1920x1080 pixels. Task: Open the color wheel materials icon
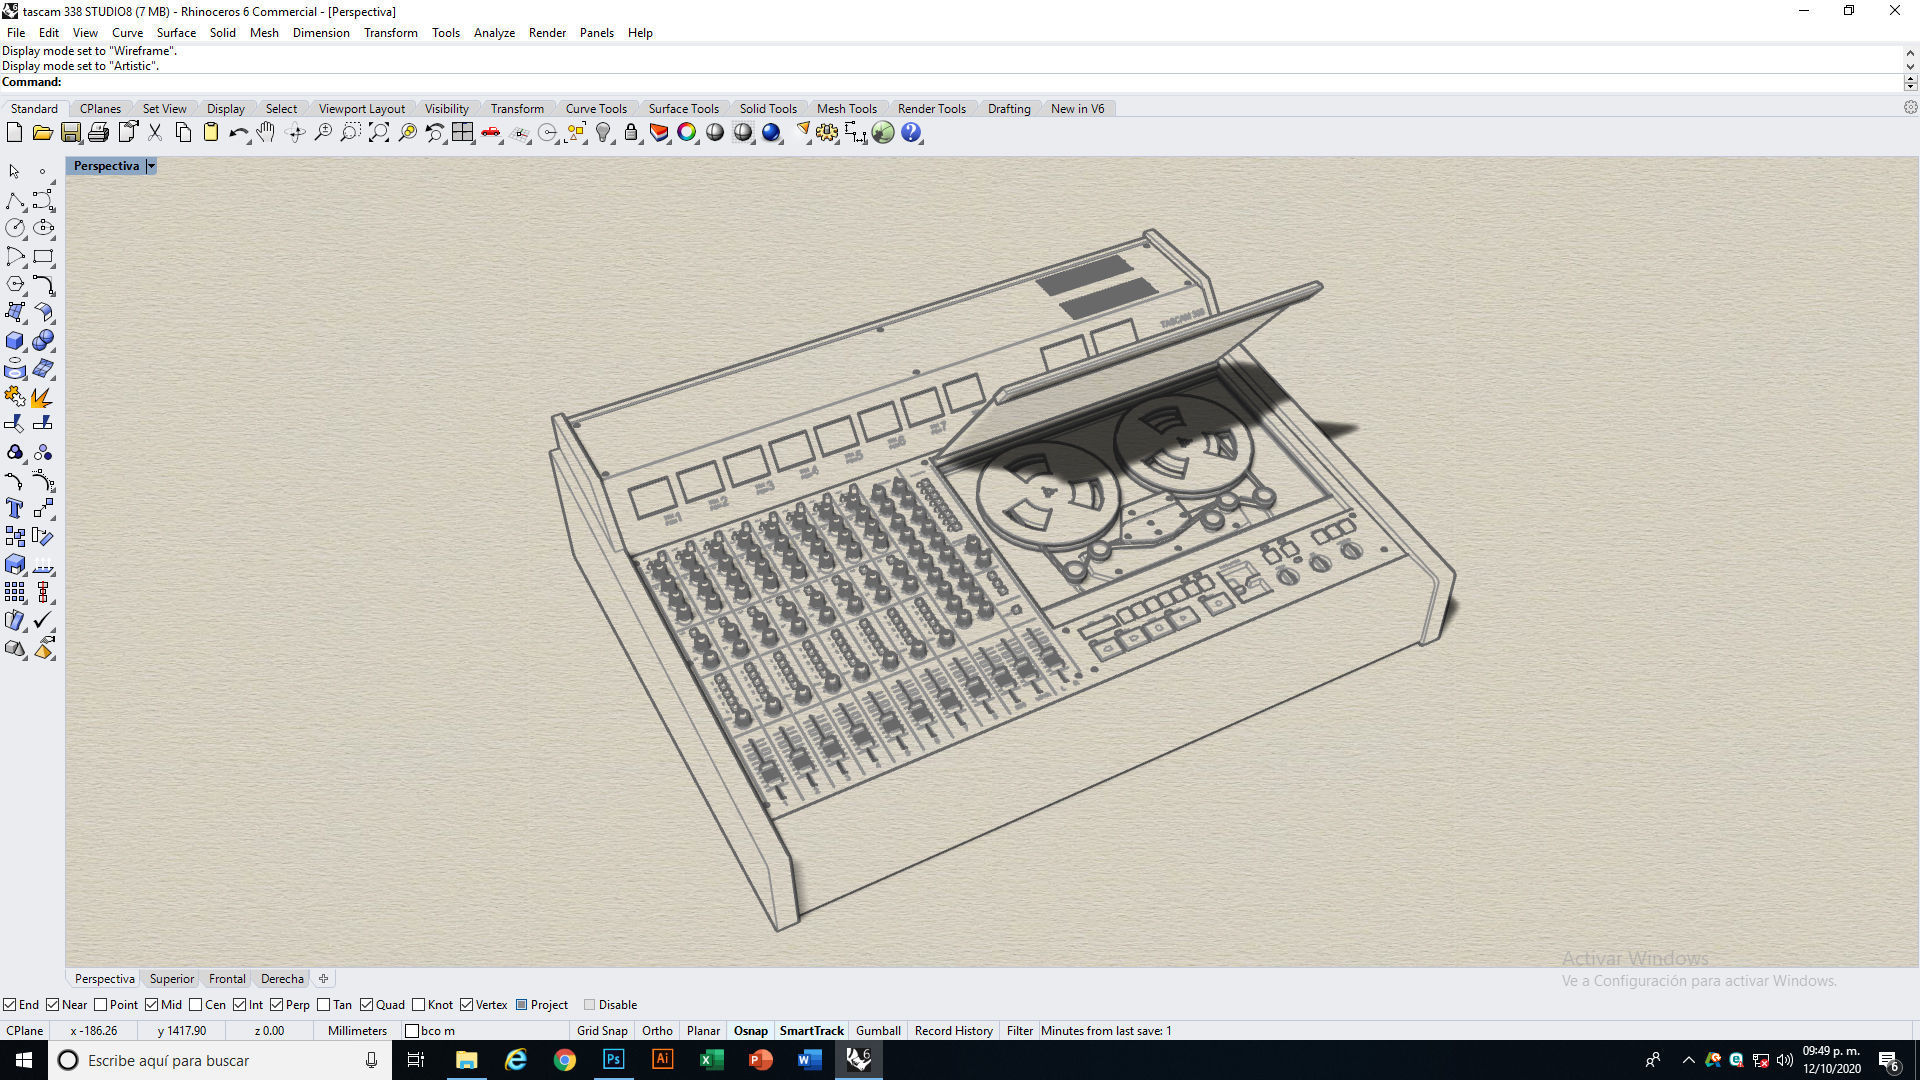687,133
